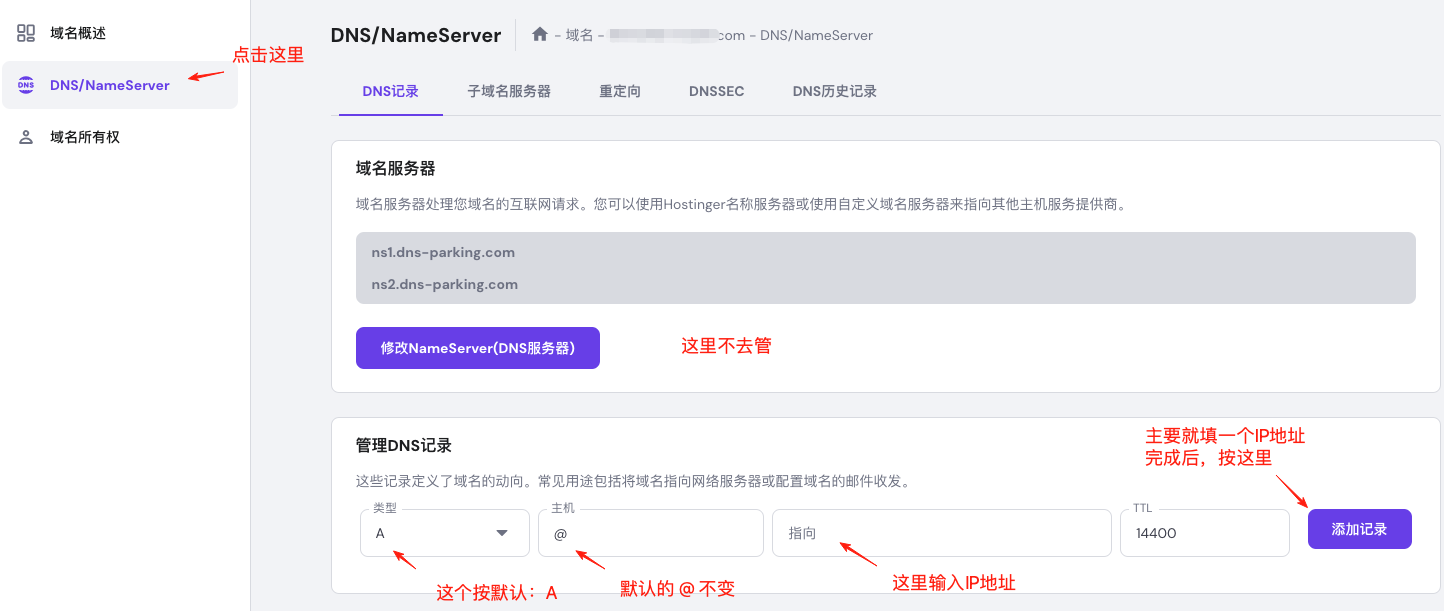Click the person icon beside 域名所有权
Viewport: 1444px width, 611px height.
coord(26,137)
